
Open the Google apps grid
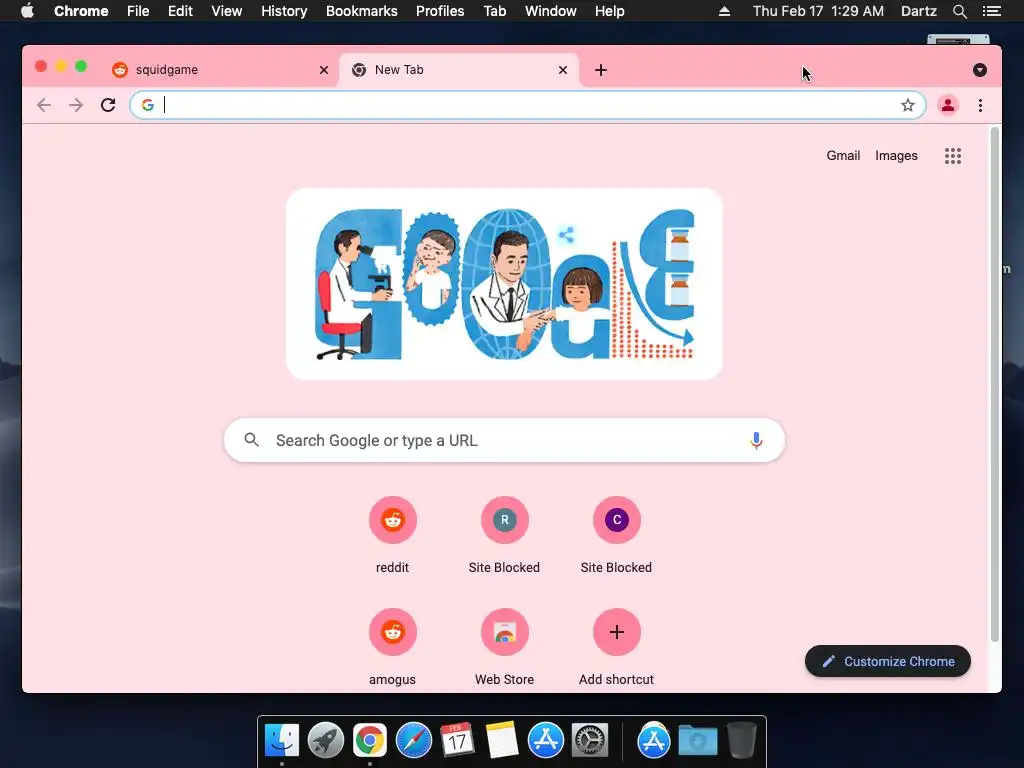pyautogui.click(x=953, y=156)
